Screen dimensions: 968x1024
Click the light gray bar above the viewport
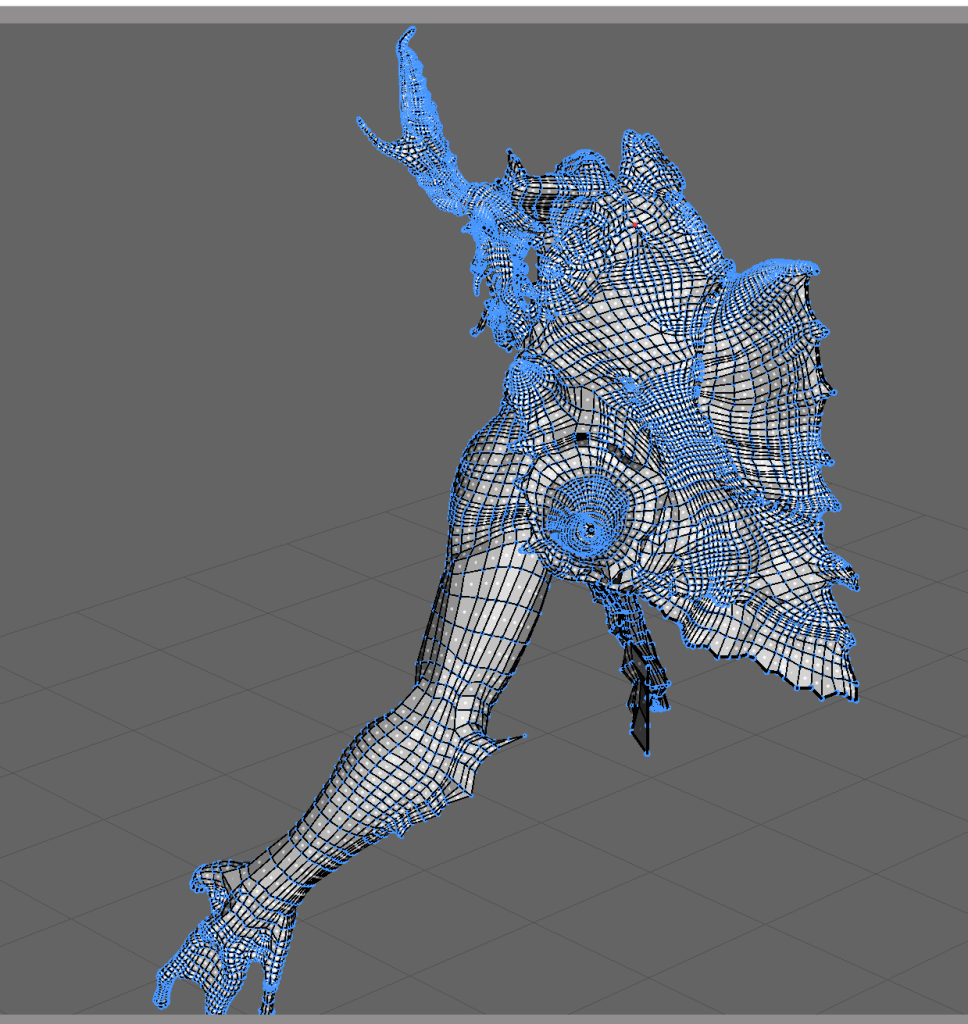click(x=484, y=14)
